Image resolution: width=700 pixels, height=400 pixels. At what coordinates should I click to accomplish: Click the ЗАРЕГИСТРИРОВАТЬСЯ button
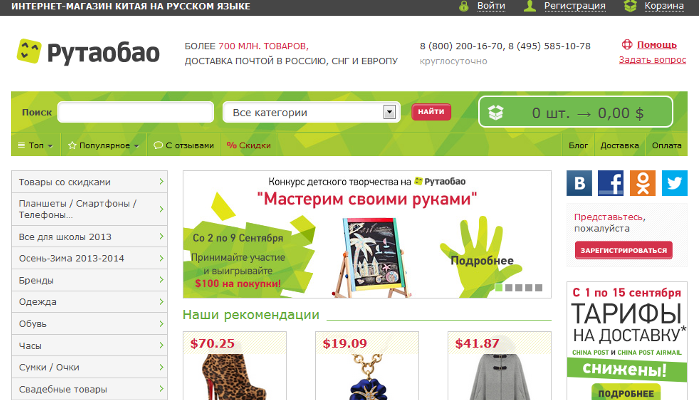[x=623, y=250]
